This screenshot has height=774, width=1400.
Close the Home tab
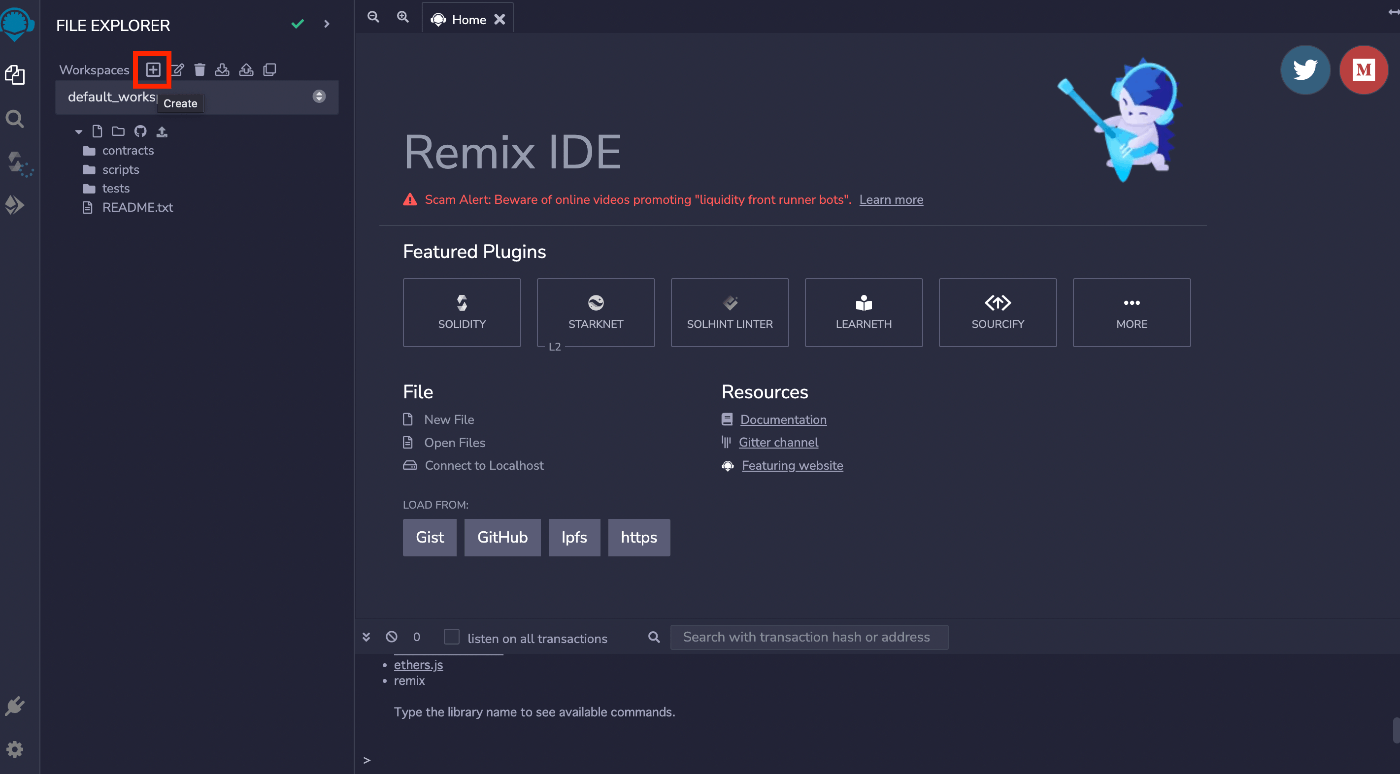pyautogui.click(x=500, y=19)
